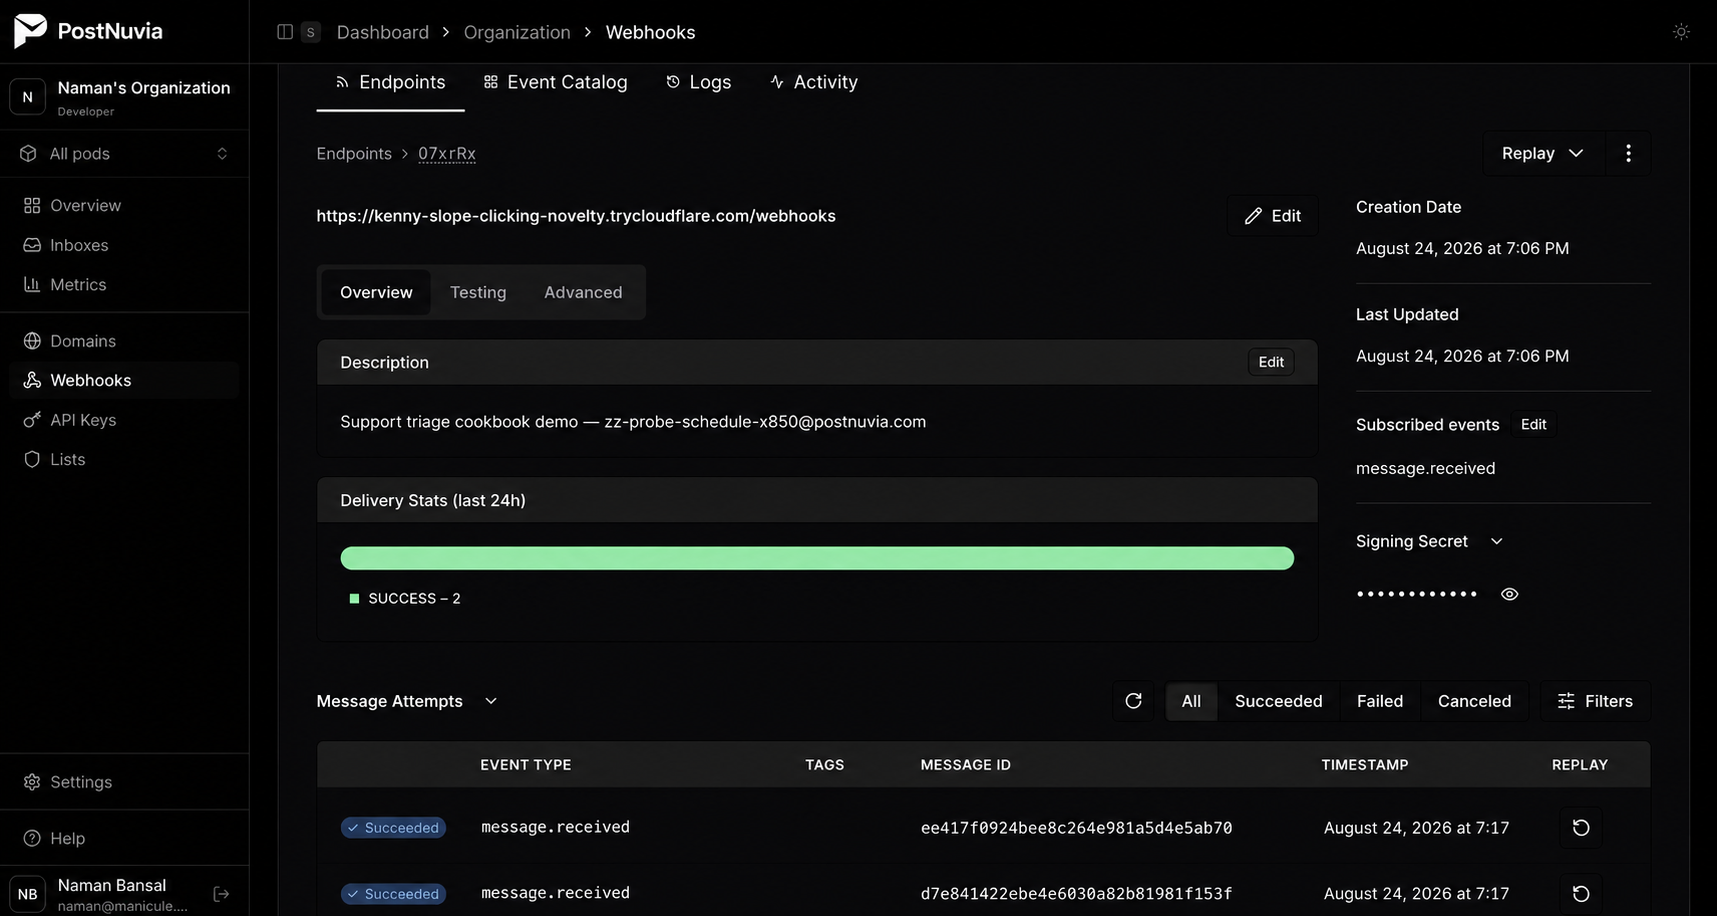Click the PostNuvia logo icon
The image size is (1717, 916).
[30, 31]
